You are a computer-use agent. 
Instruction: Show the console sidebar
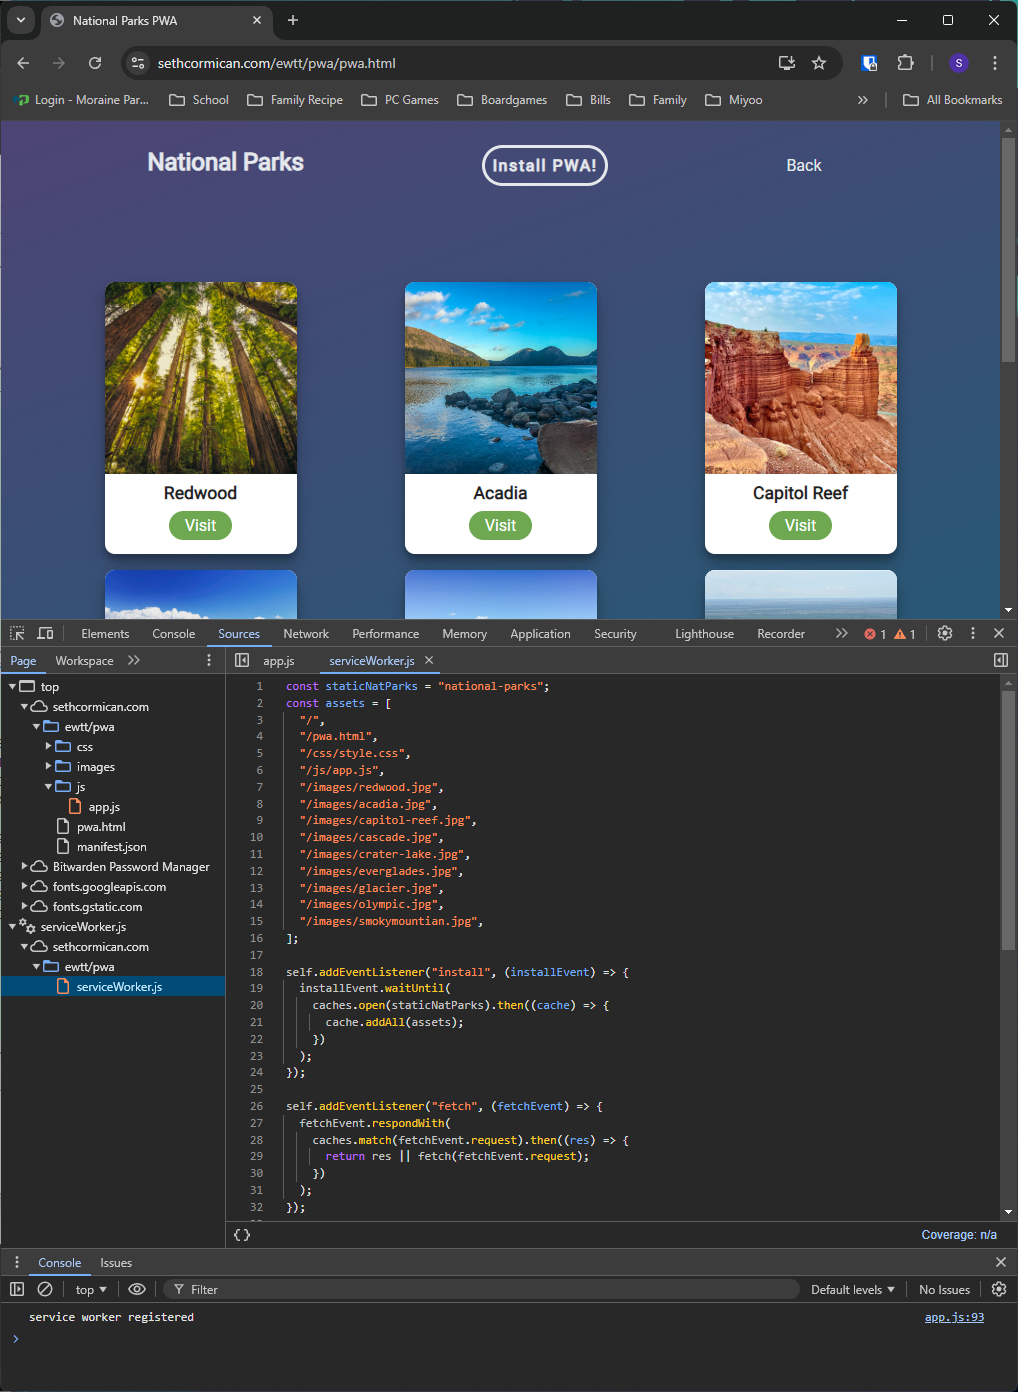[x=17, y=1289]
